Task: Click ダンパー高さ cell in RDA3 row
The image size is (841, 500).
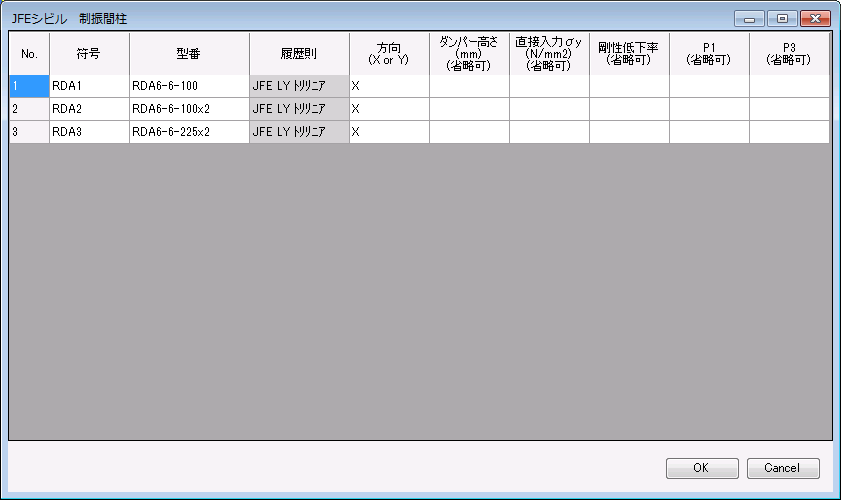Action: pos(469,132)
